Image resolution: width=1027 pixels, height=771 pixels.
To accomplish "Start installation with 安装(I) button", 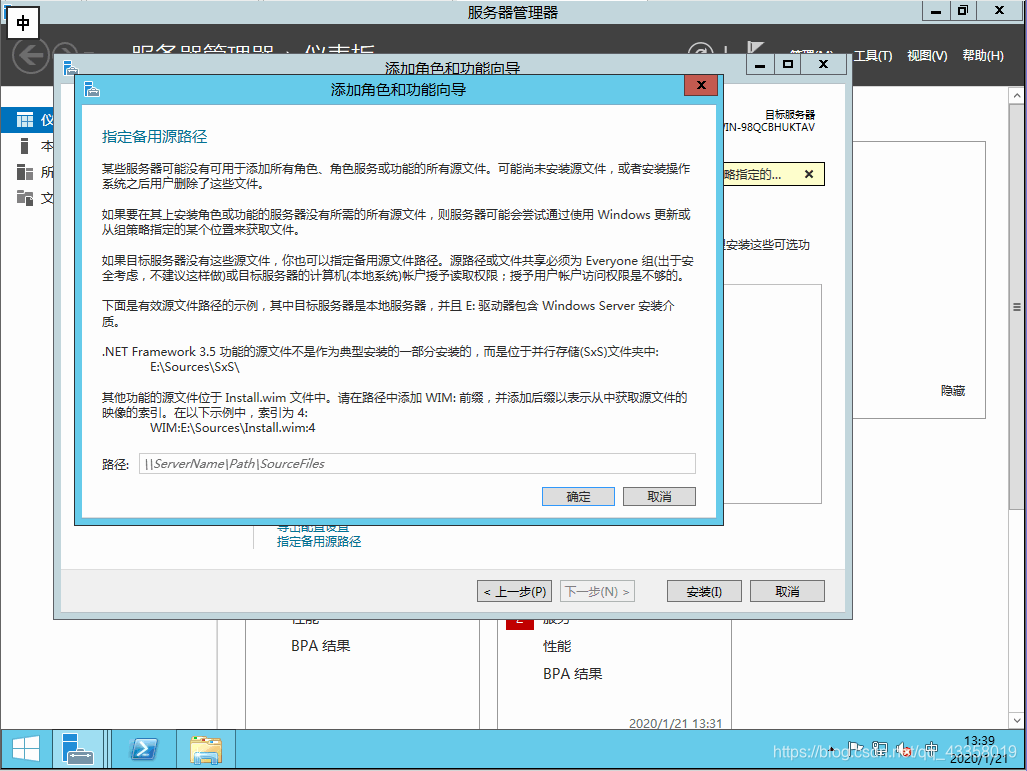I will coord(704,592).
